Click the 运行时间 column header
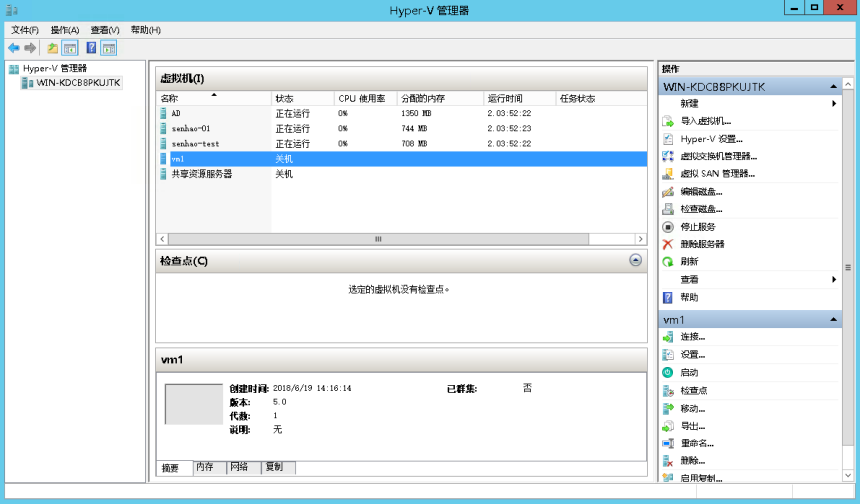 [x=520, y=99]
